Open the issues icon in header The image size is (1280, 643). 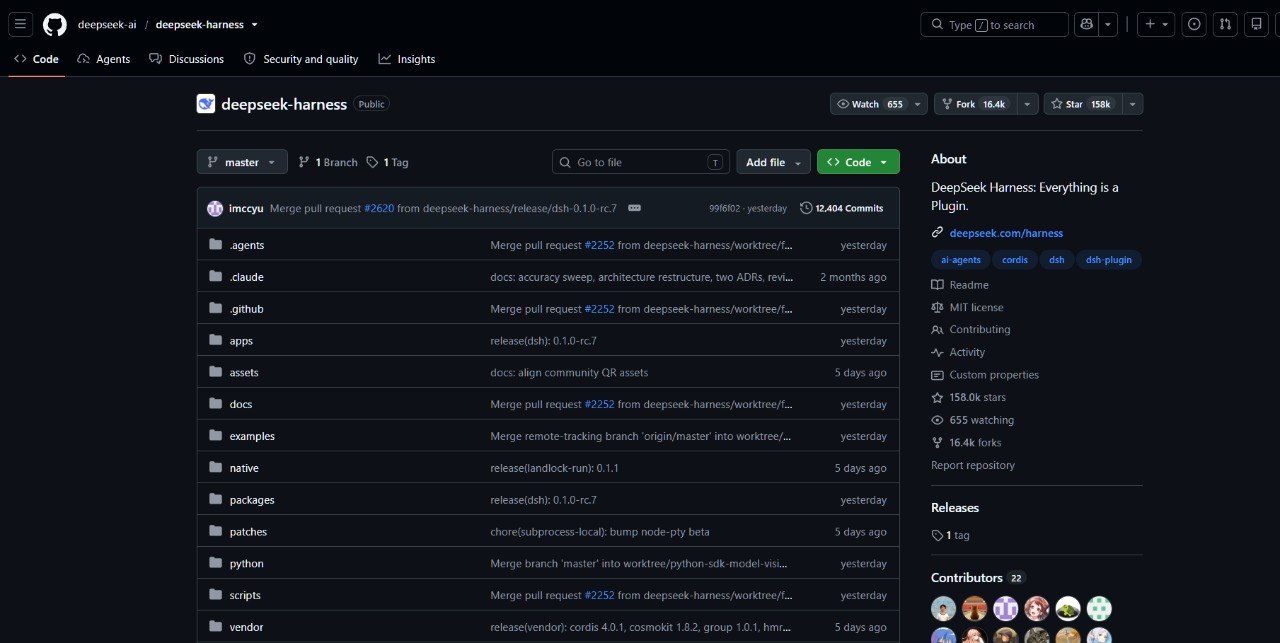(1194, 25)
